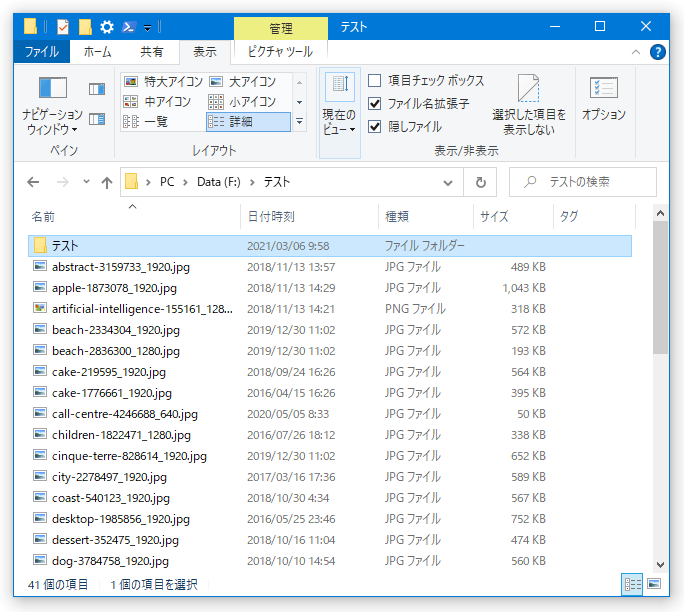Go up one folder level

[x=107, y=182]
